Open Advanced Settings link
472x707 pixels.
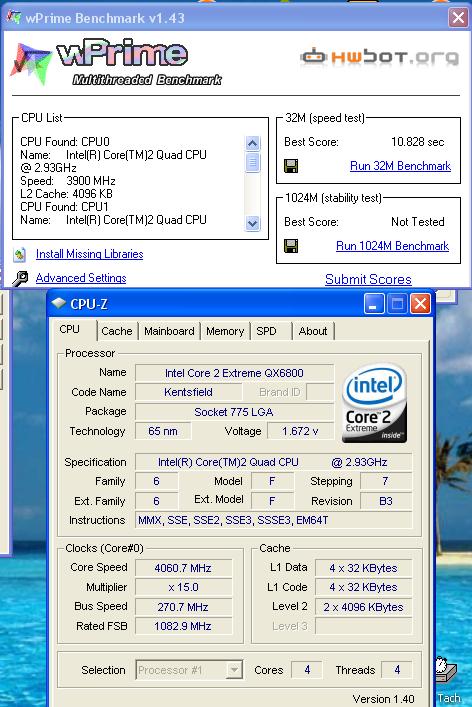pos(81,278)
